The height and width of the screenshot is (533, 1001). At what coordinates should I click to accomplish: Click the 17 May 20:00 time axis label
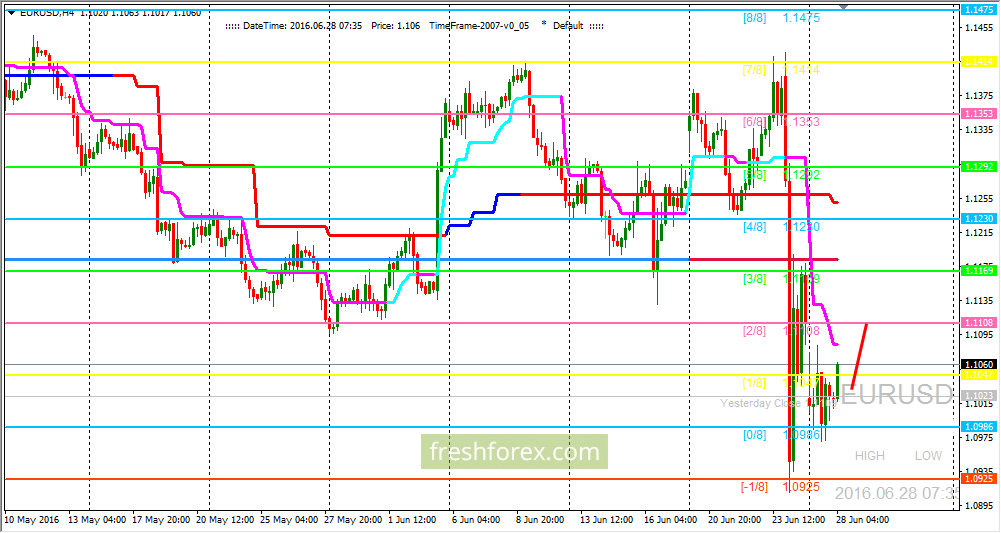click(x=160, y=520)
